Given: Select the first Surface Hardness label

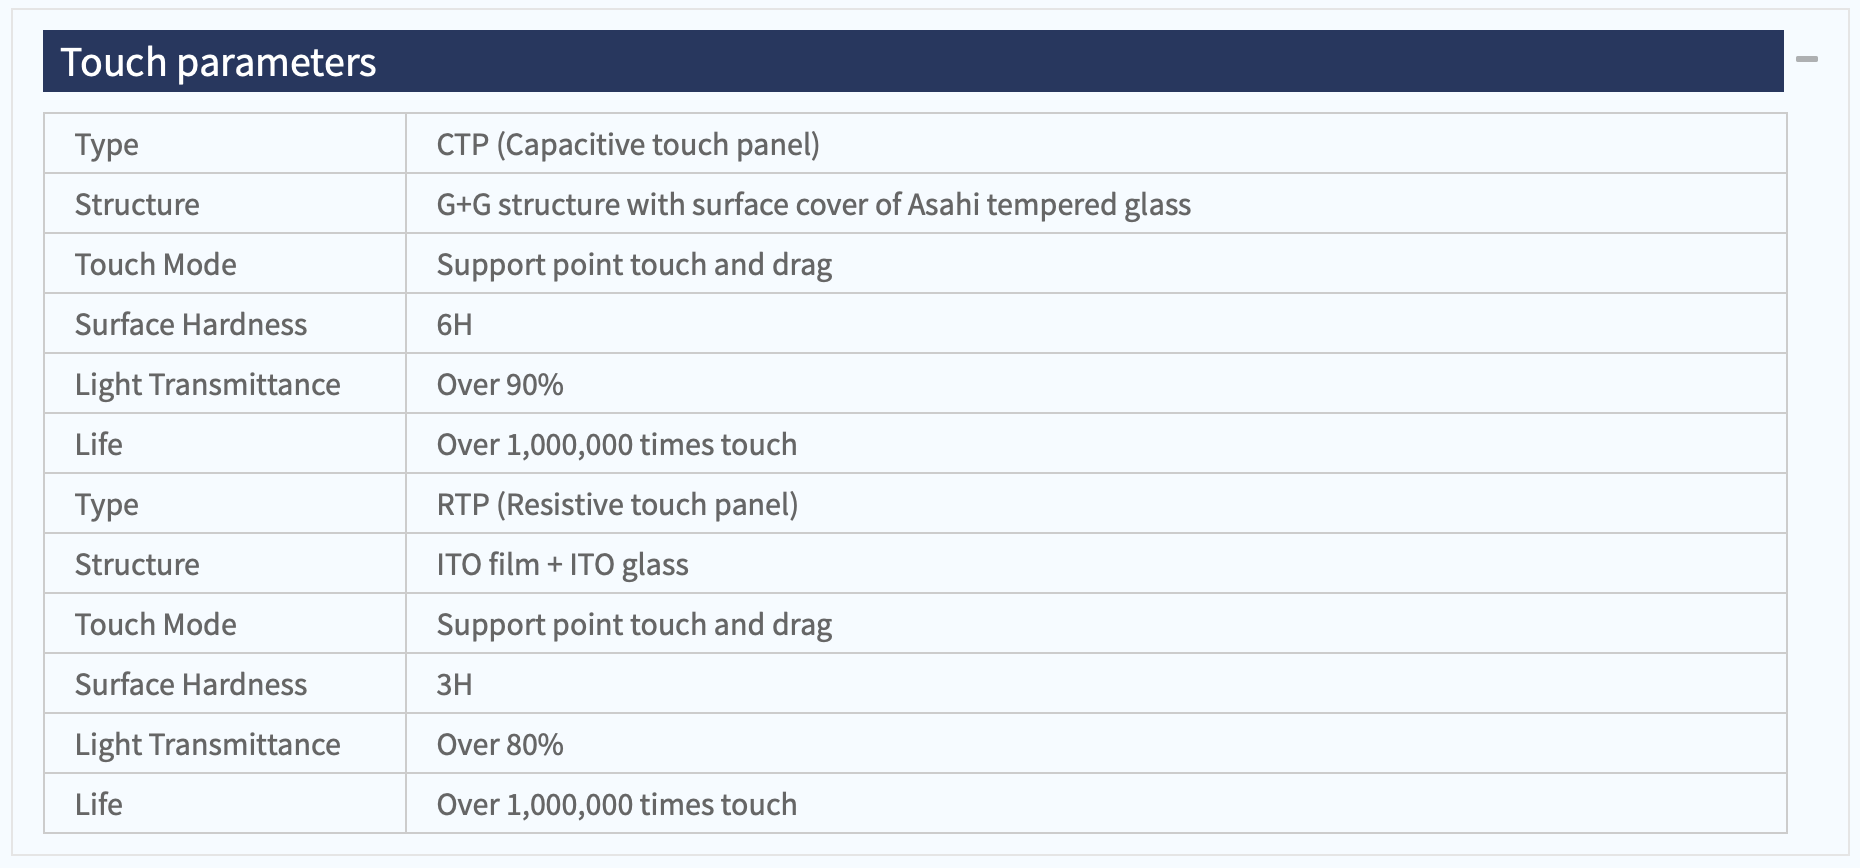Looking at the screenshot, I should coord(225,323).
